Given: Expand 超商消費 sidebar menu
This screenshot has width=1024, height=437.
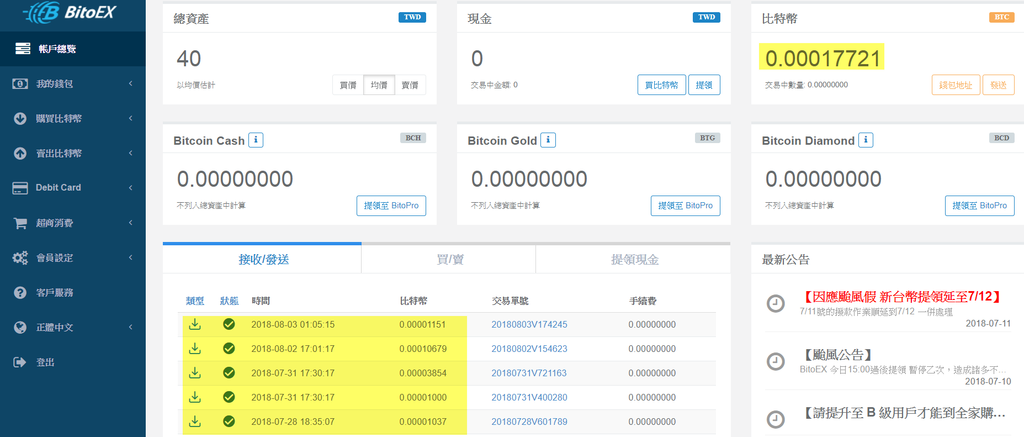Looking at the screenshot, I should coord(131,223).
